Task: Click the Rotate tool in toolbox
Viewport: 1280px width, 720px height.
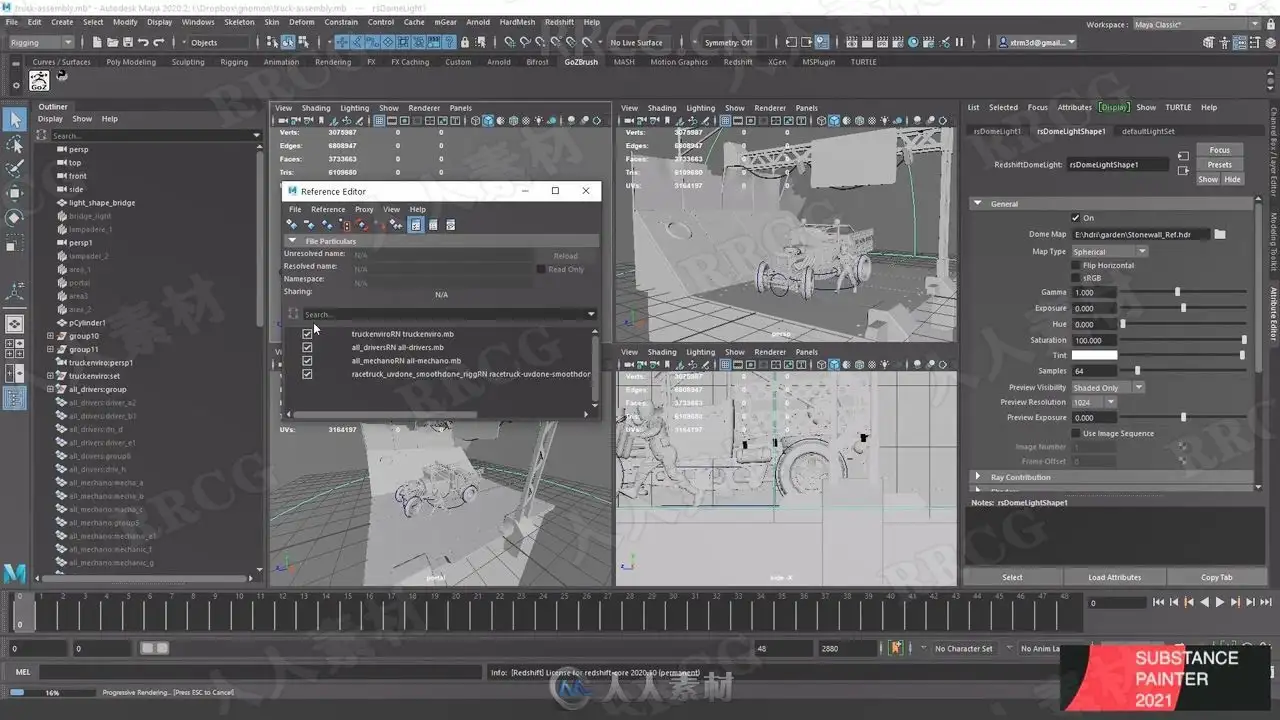Action: (x=15, y=218)
